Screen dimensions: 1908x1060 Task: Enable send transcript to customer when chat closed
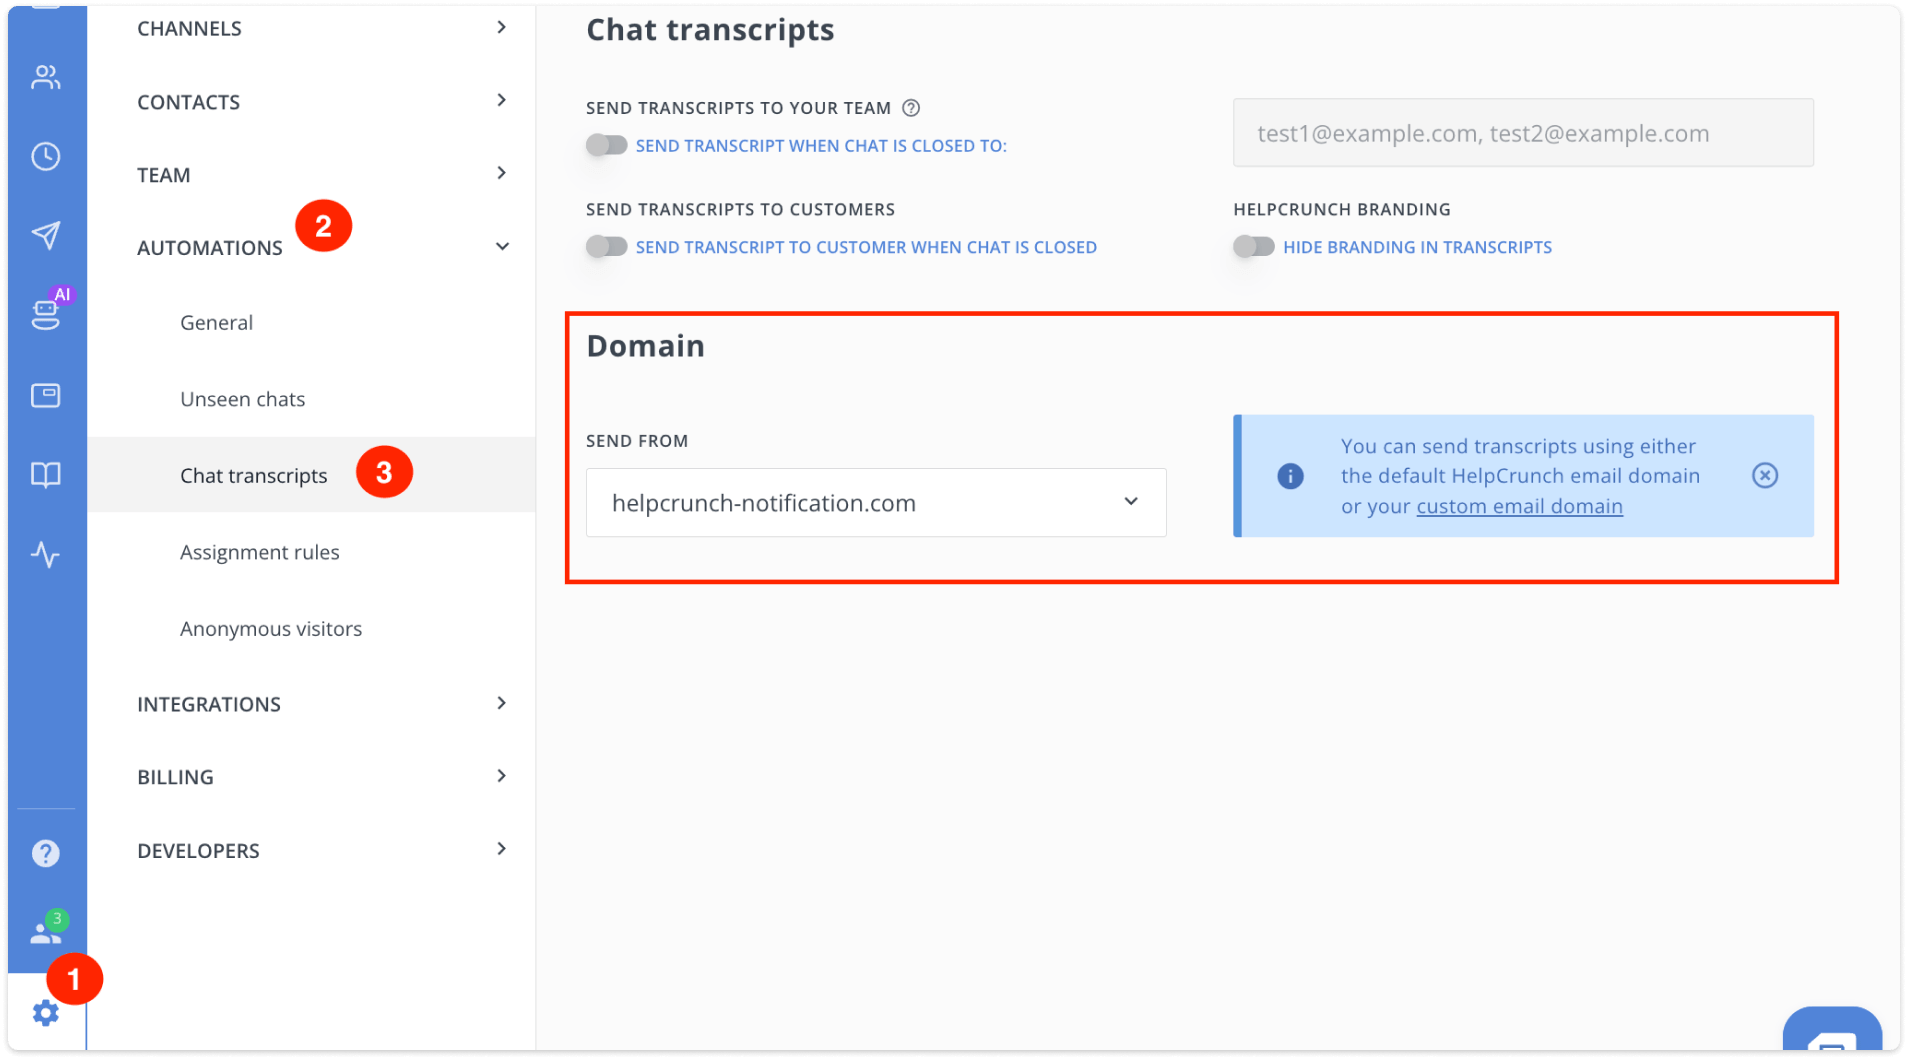pyautogui.click(x=607, y=246)
